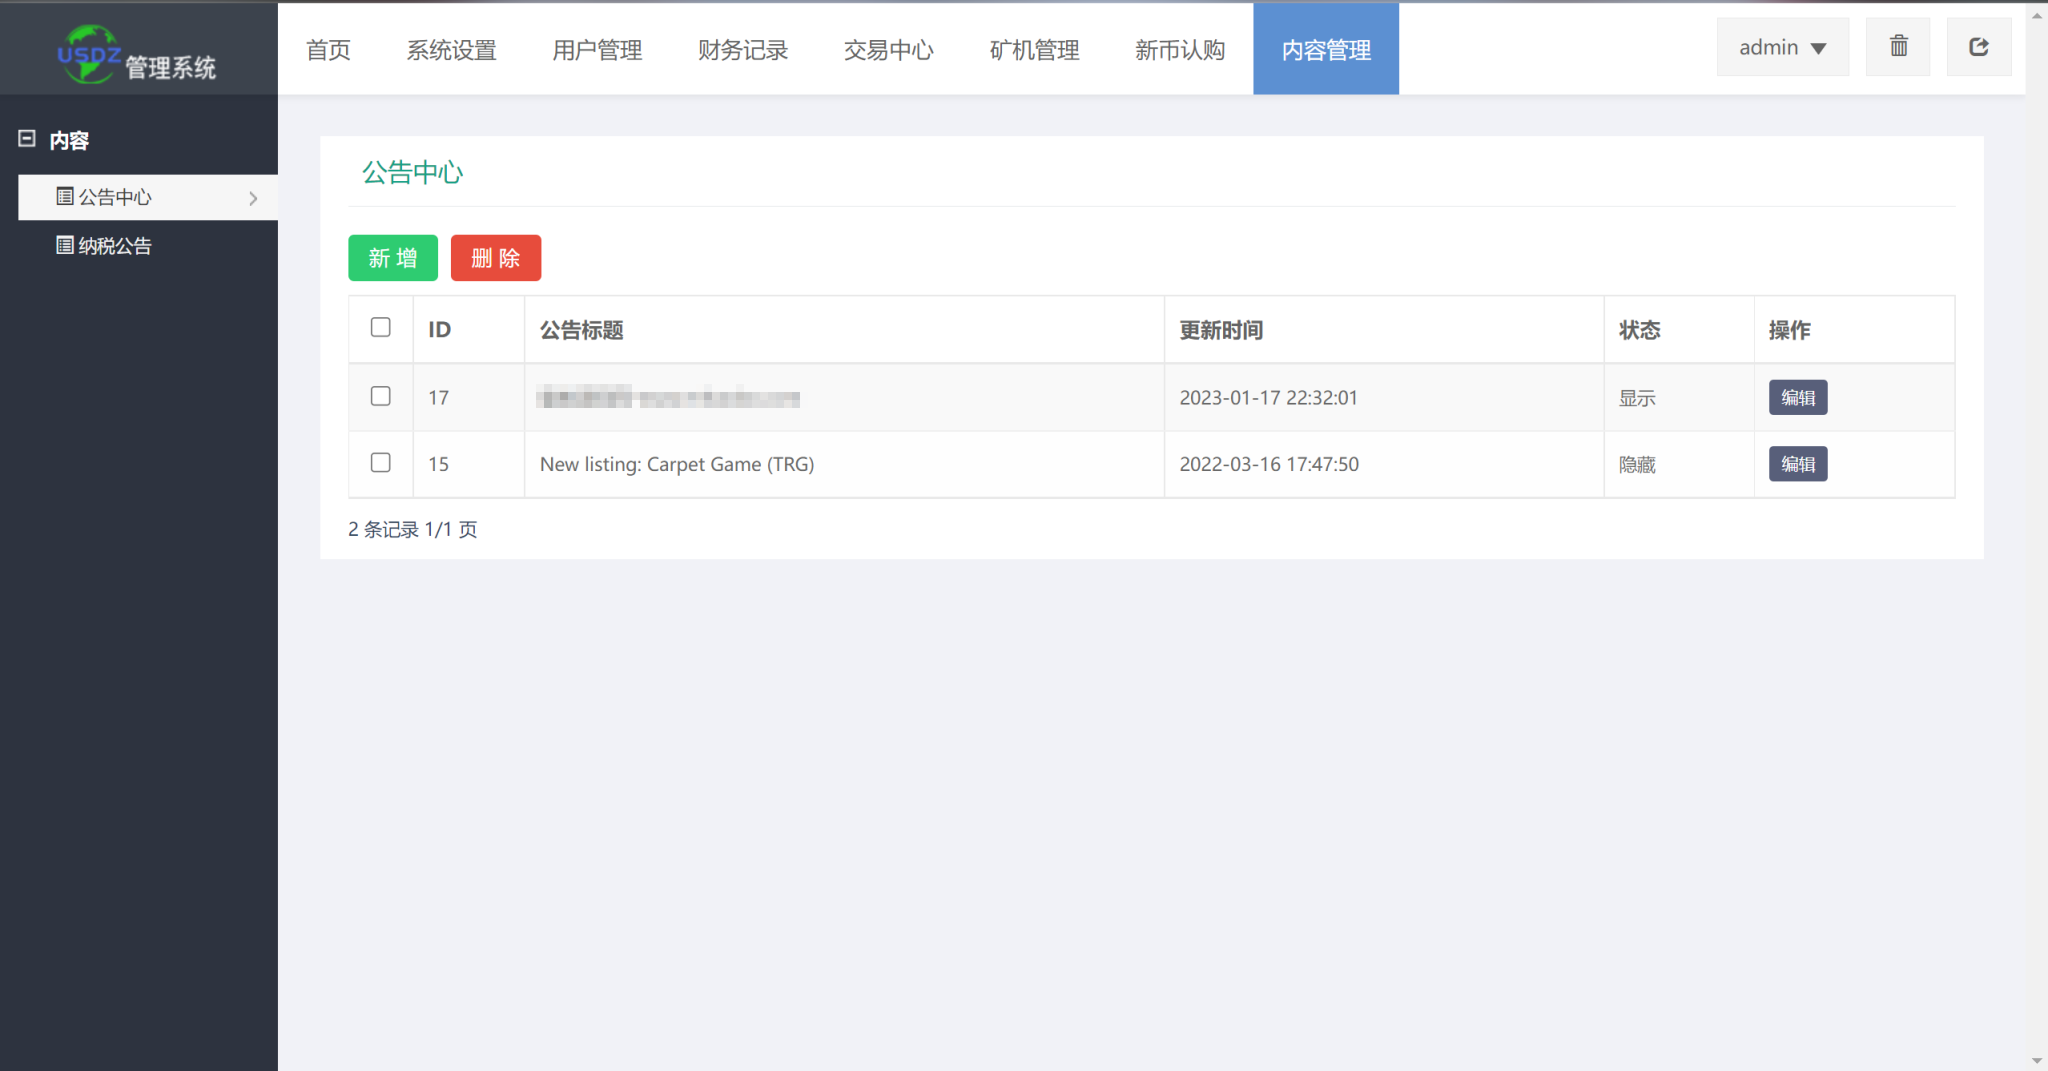Screen dimensions: 2048x1071
Task: Go to the 首页 tab
Action: tap(328, 50)
